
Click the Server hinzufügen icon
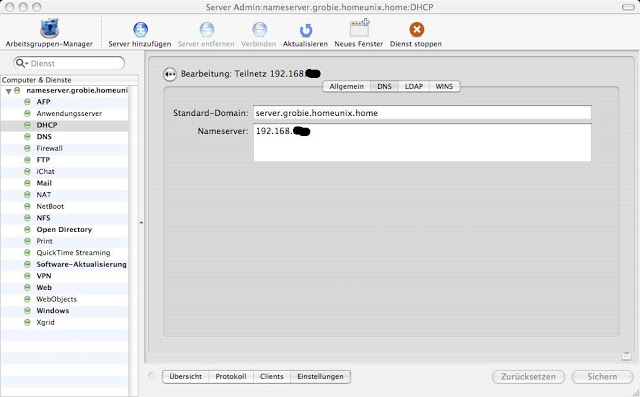coord(140,29)
